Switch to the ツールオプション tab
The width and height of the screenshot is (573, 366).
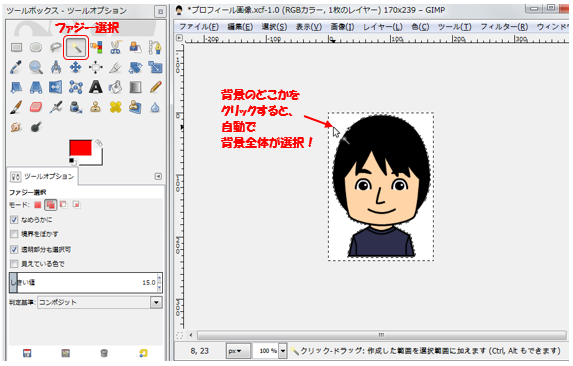point(42,177)
